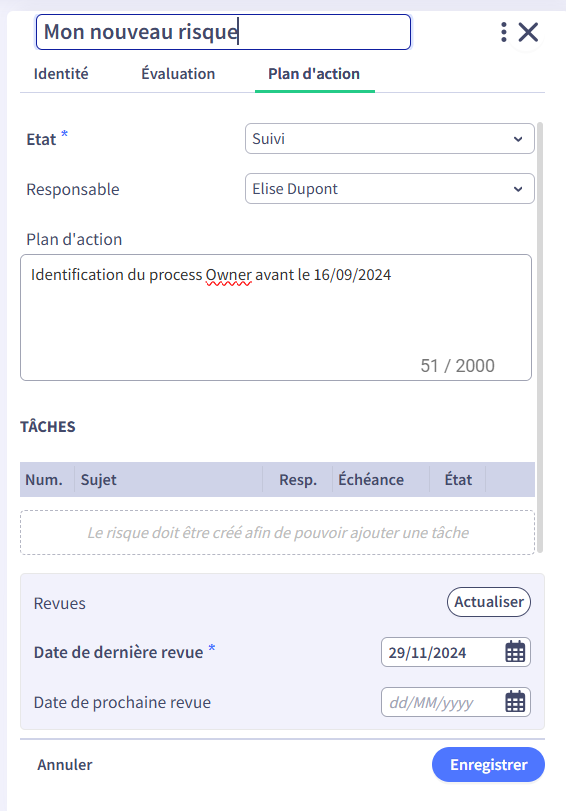Image resolution: width=566 pixels, height=811 pixels.
Task: Click the vertical scrollbar of the form
Action: (540, 337)
